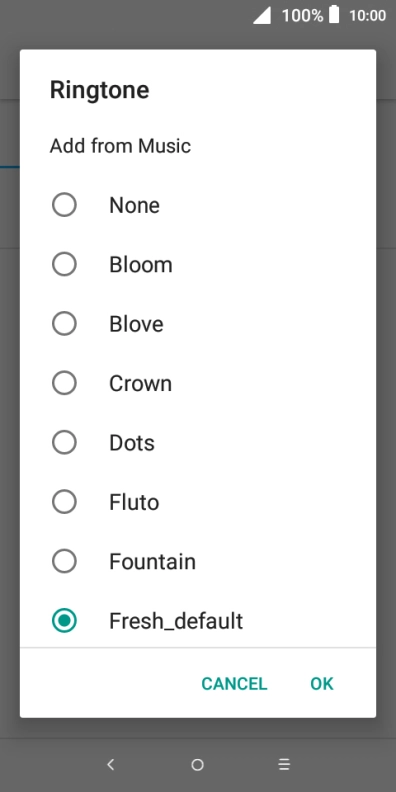
Task: Pick the Crown ringtone radio button
Action: pos(64,383)
